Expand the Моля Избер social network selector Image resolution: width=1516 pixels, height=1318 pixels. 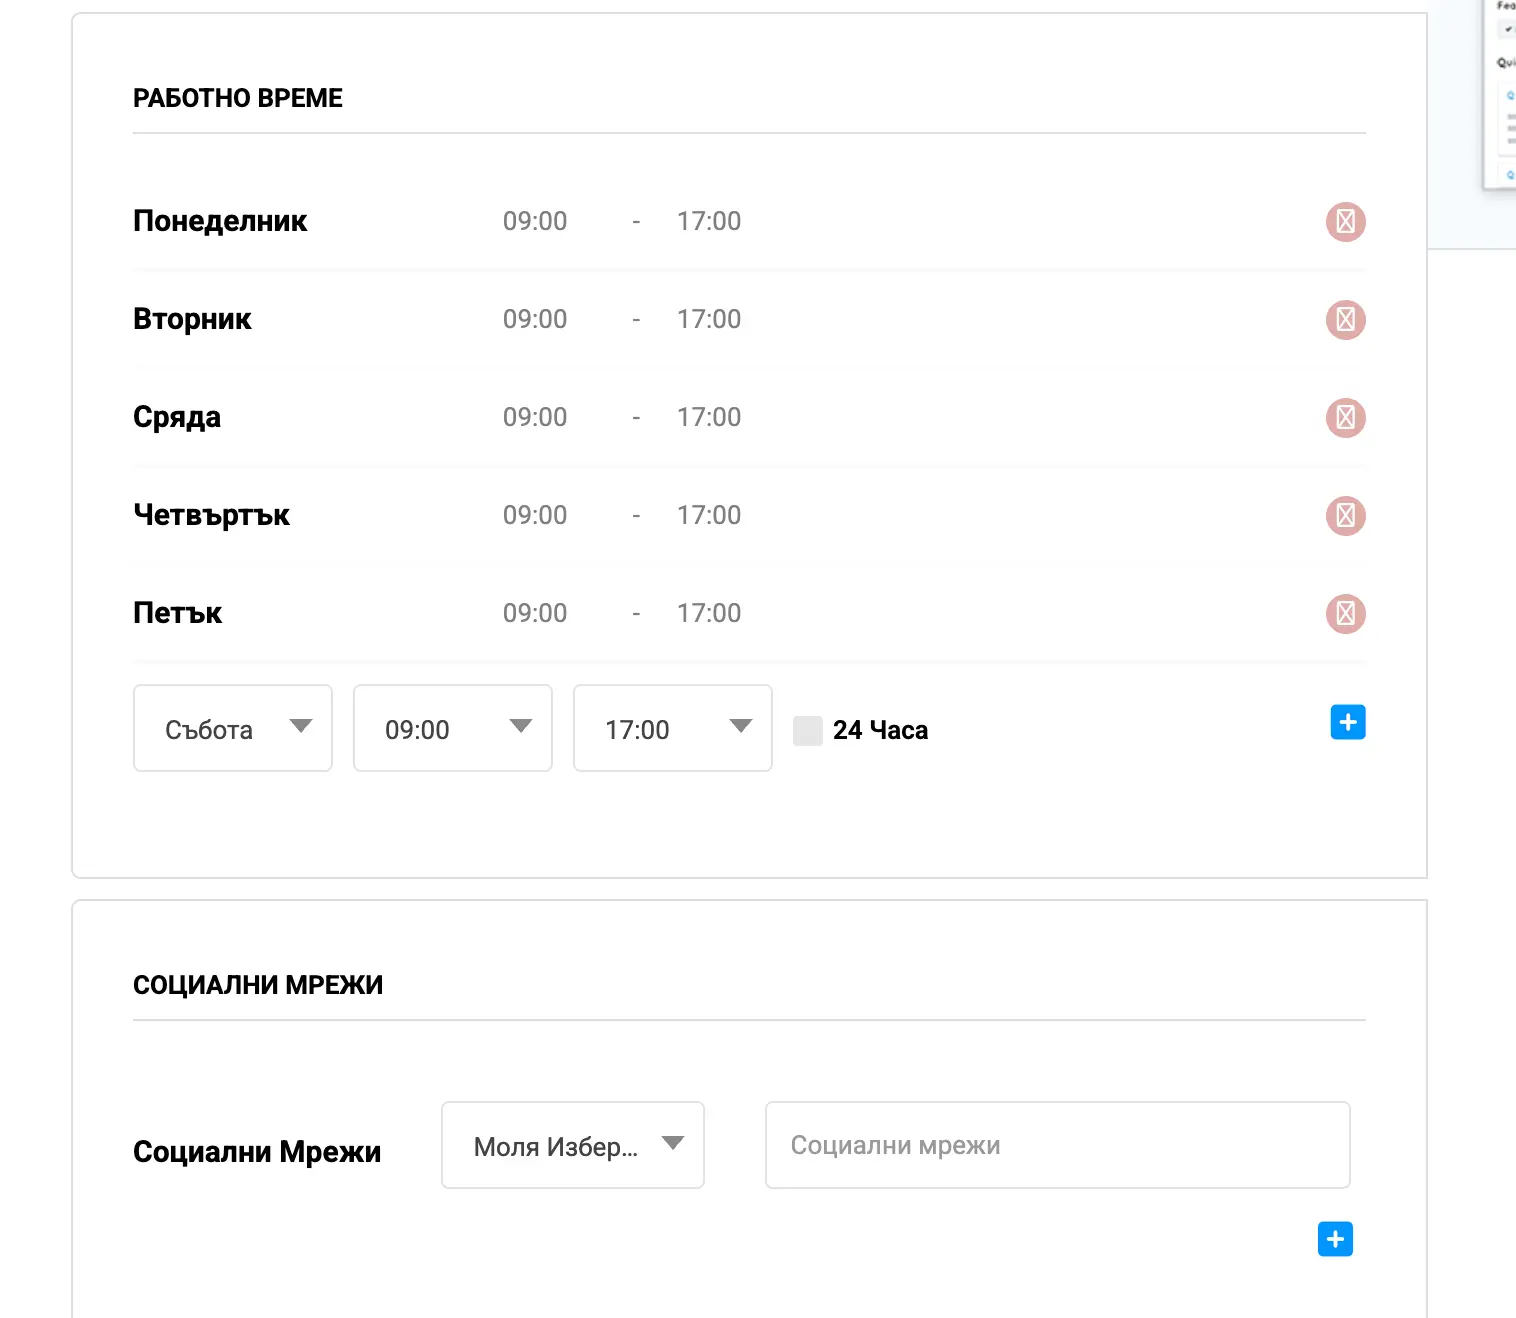(x=572, y=1144)
